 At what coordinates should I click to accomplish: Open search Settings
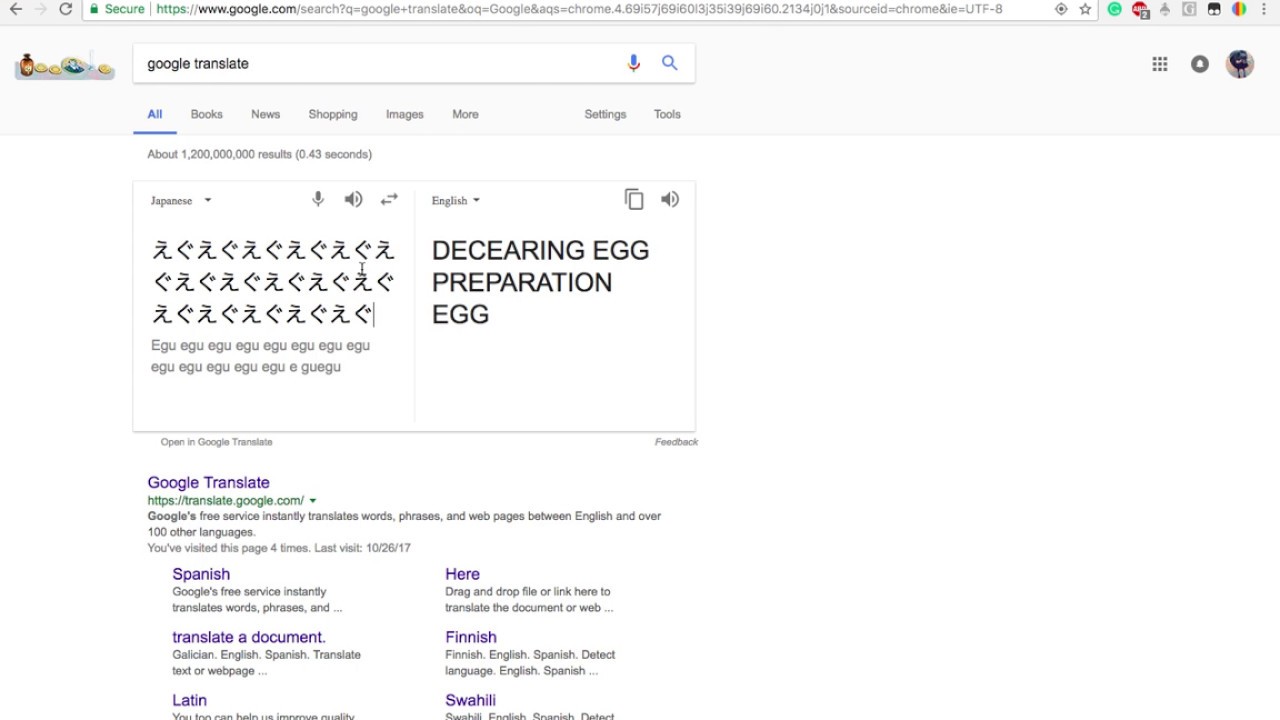605,114
